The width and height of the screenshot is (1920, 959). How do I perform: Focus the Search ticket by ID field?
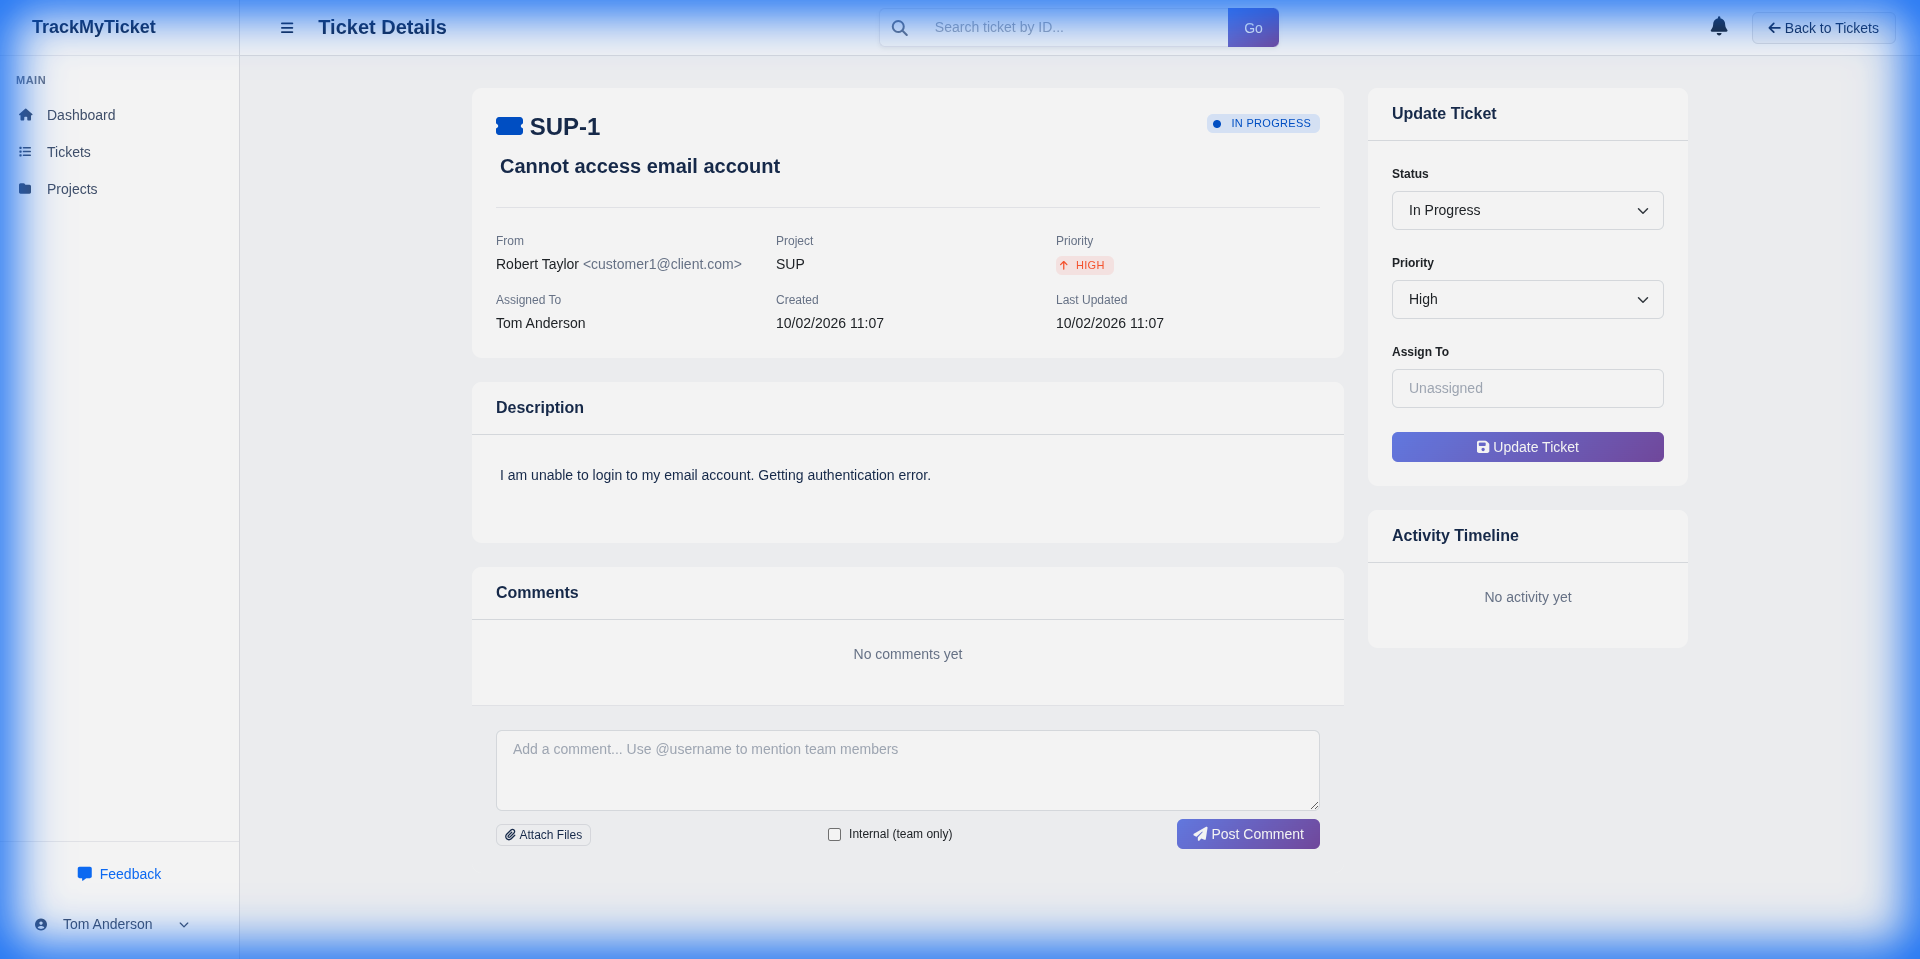click(1074, 28)
